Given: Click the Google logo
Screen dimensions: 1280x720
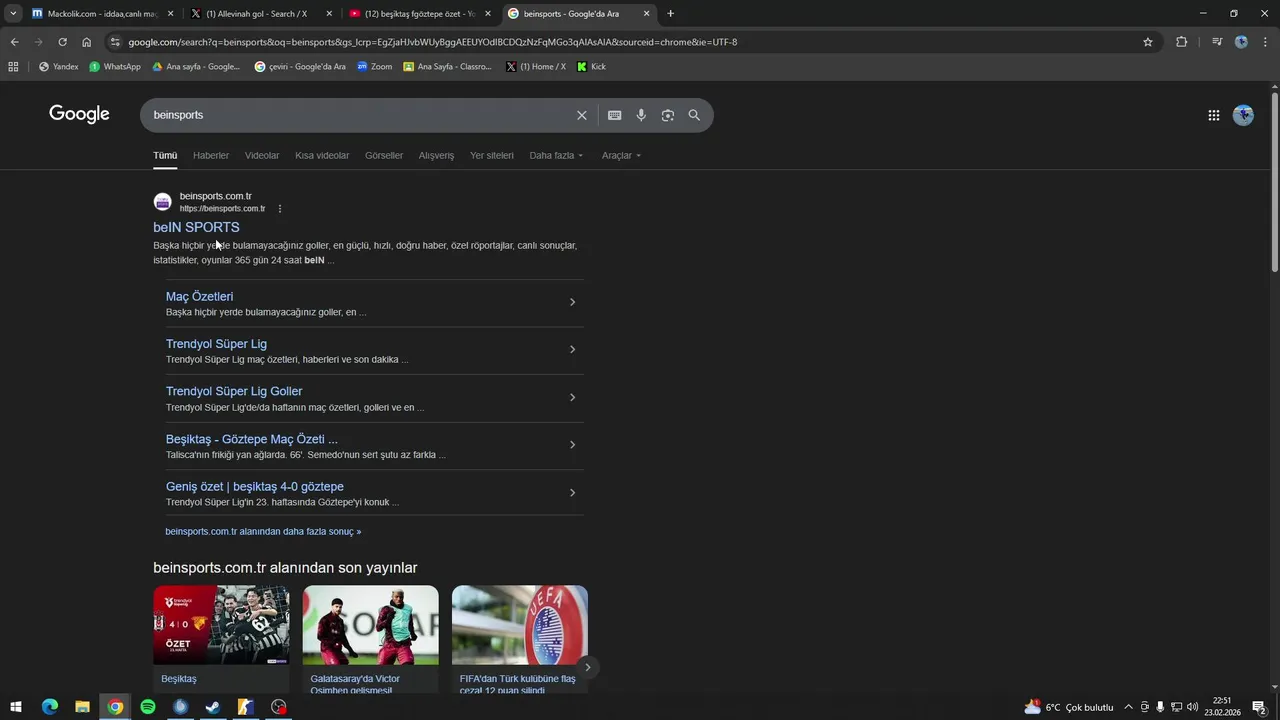Looking at the screenshot, I should [x=79, y=114].
